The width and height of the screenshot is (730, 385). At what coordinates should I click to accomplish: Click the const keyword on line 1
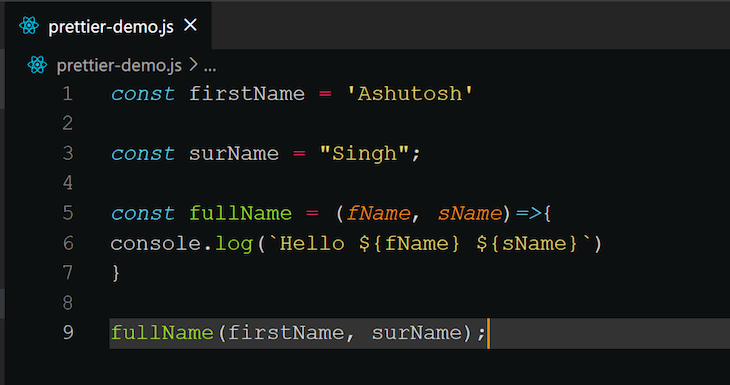pyautogui.click(x=143, y=94)
